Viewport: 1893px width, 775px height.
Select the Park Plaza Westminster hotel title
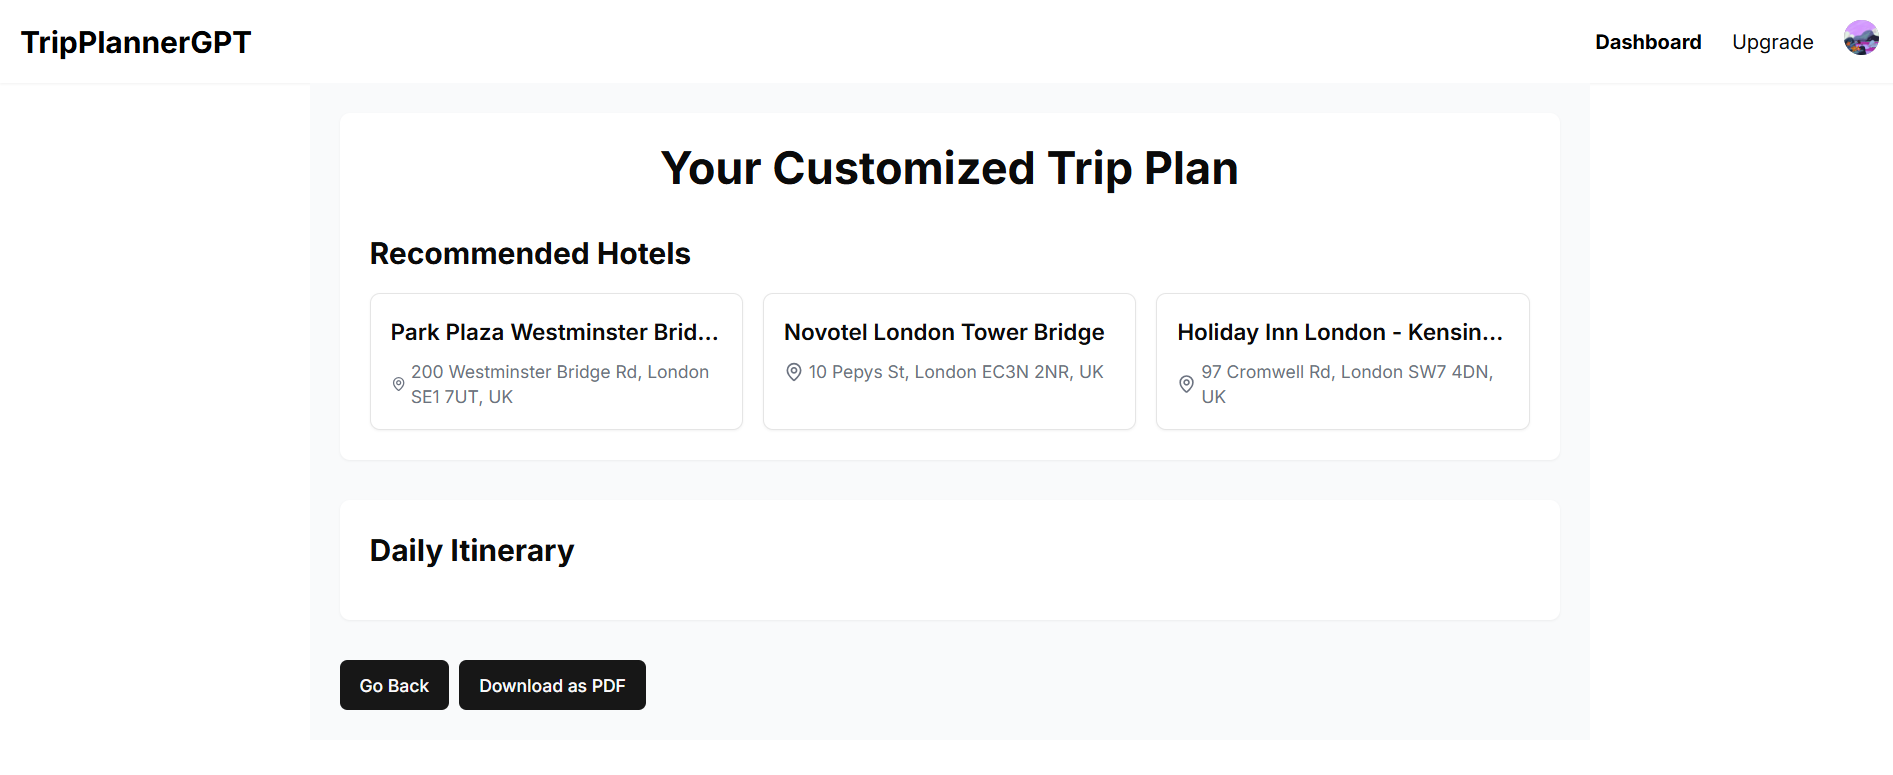[x=554, y=332]
